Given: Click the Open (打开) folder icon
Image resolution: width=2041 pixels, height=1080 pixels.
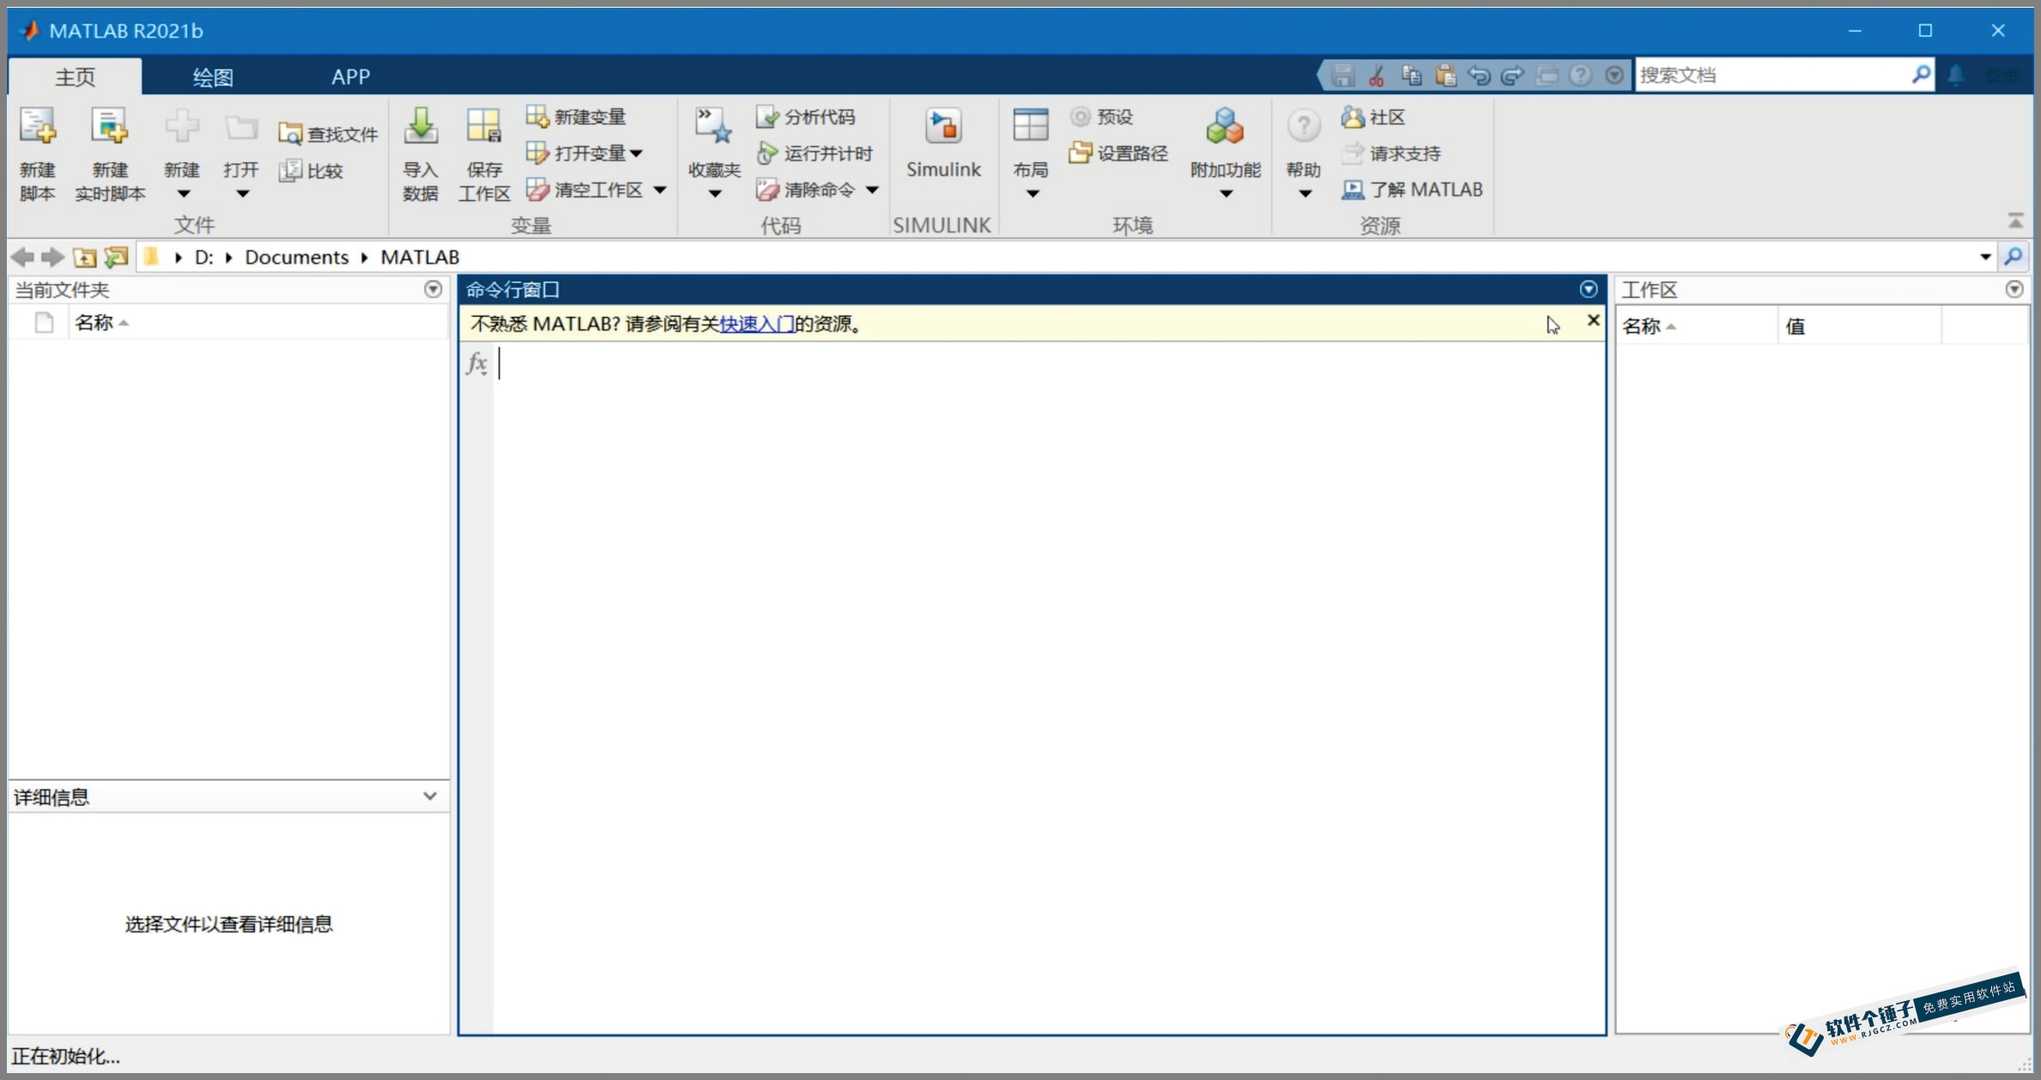Looking at the screenshot, I should click(x=241, y=128).
